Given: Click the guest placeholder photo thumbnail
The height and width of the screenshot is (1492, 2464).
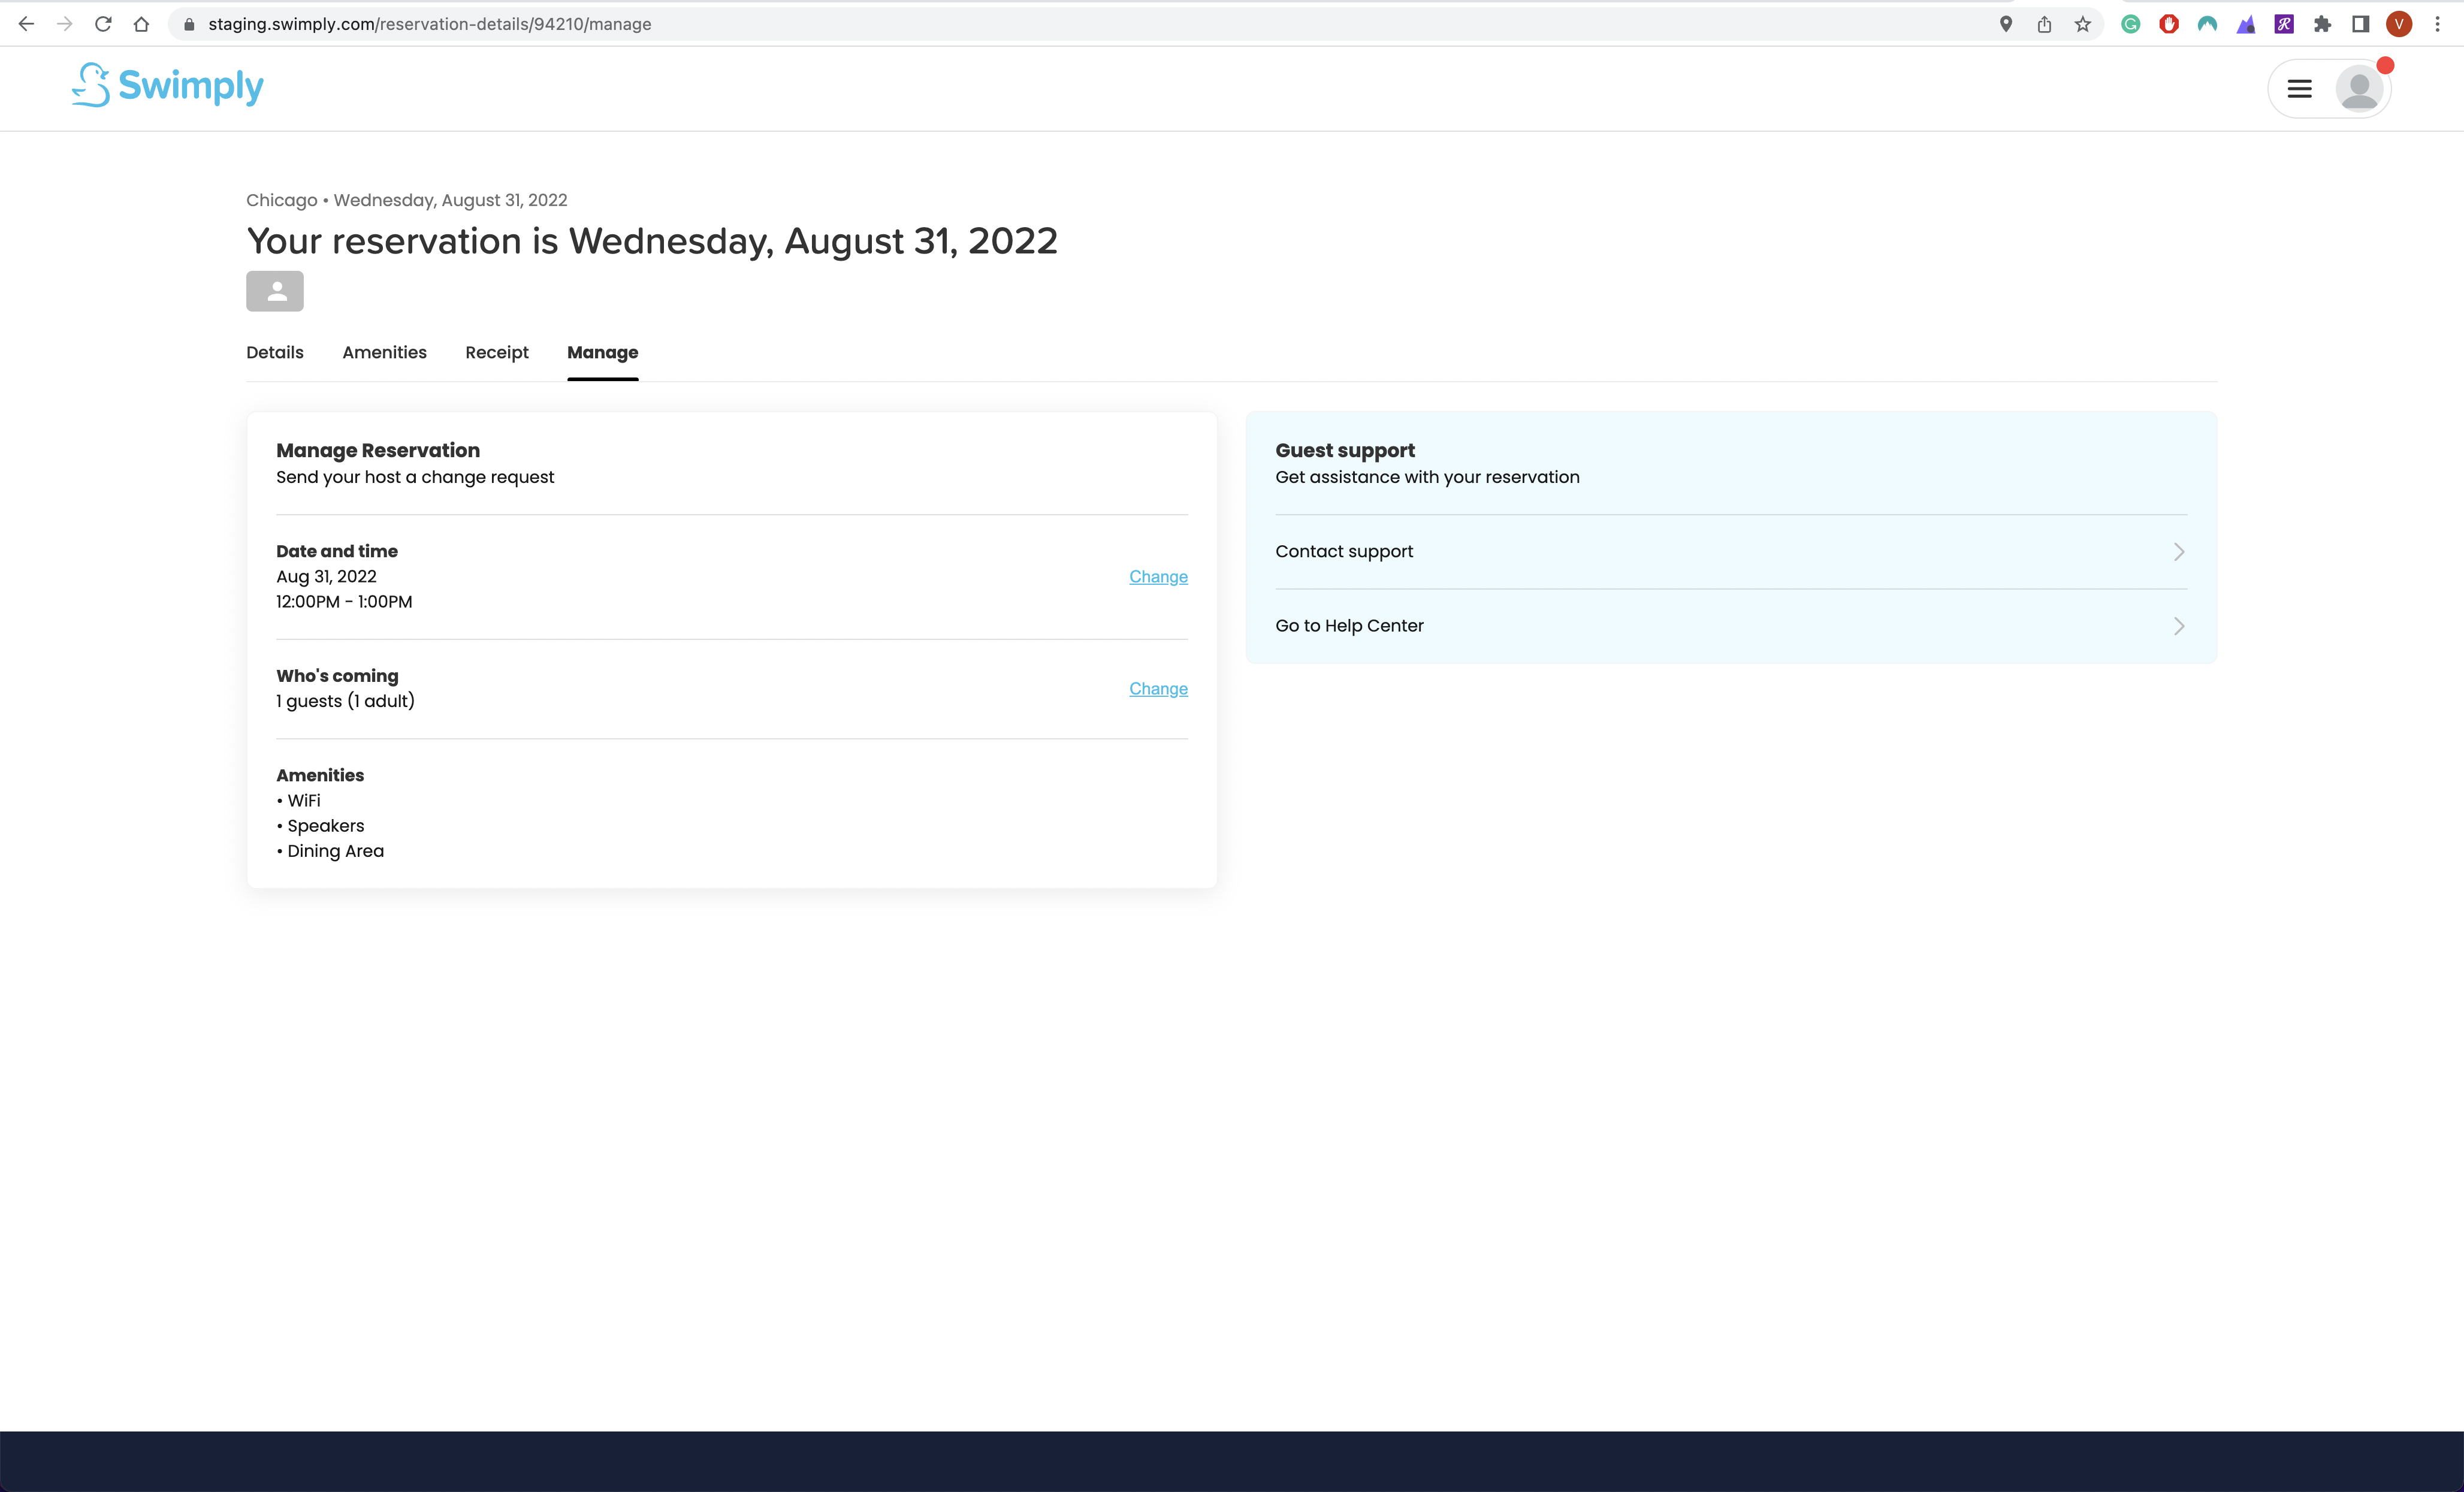Looking at the screenshot, I should pos(275,291).
